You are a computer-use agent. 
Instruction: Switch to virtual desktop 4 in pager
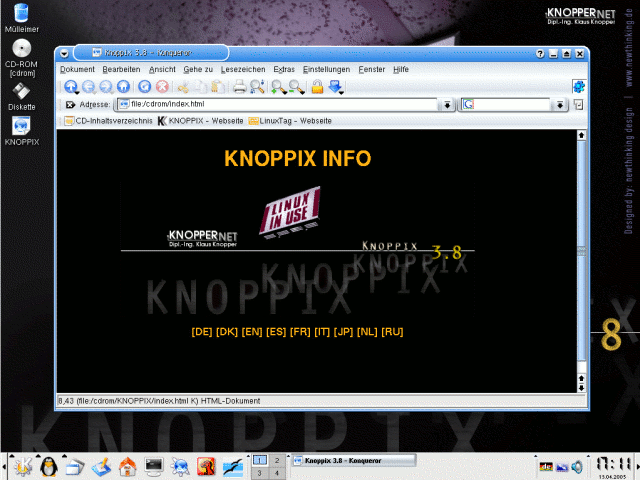(x=277, y=473)
